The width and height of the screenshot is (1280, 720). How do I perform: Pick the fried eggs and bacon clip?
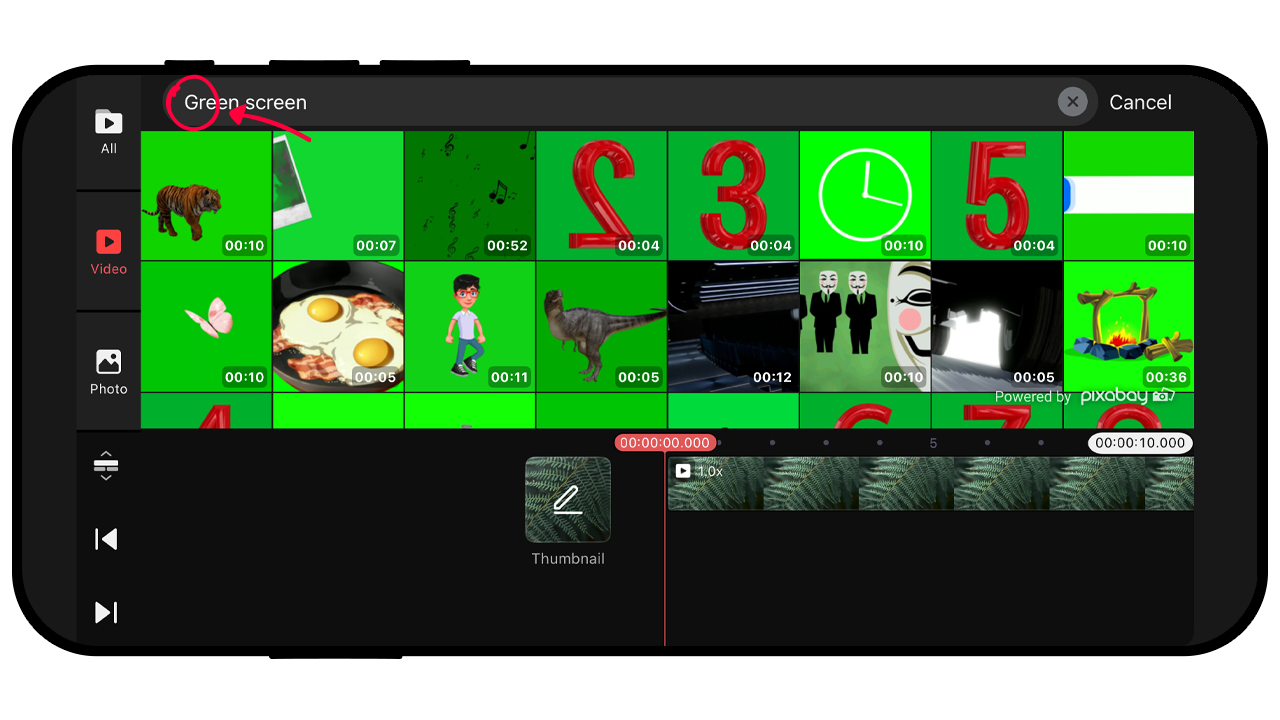pos(338,327)
